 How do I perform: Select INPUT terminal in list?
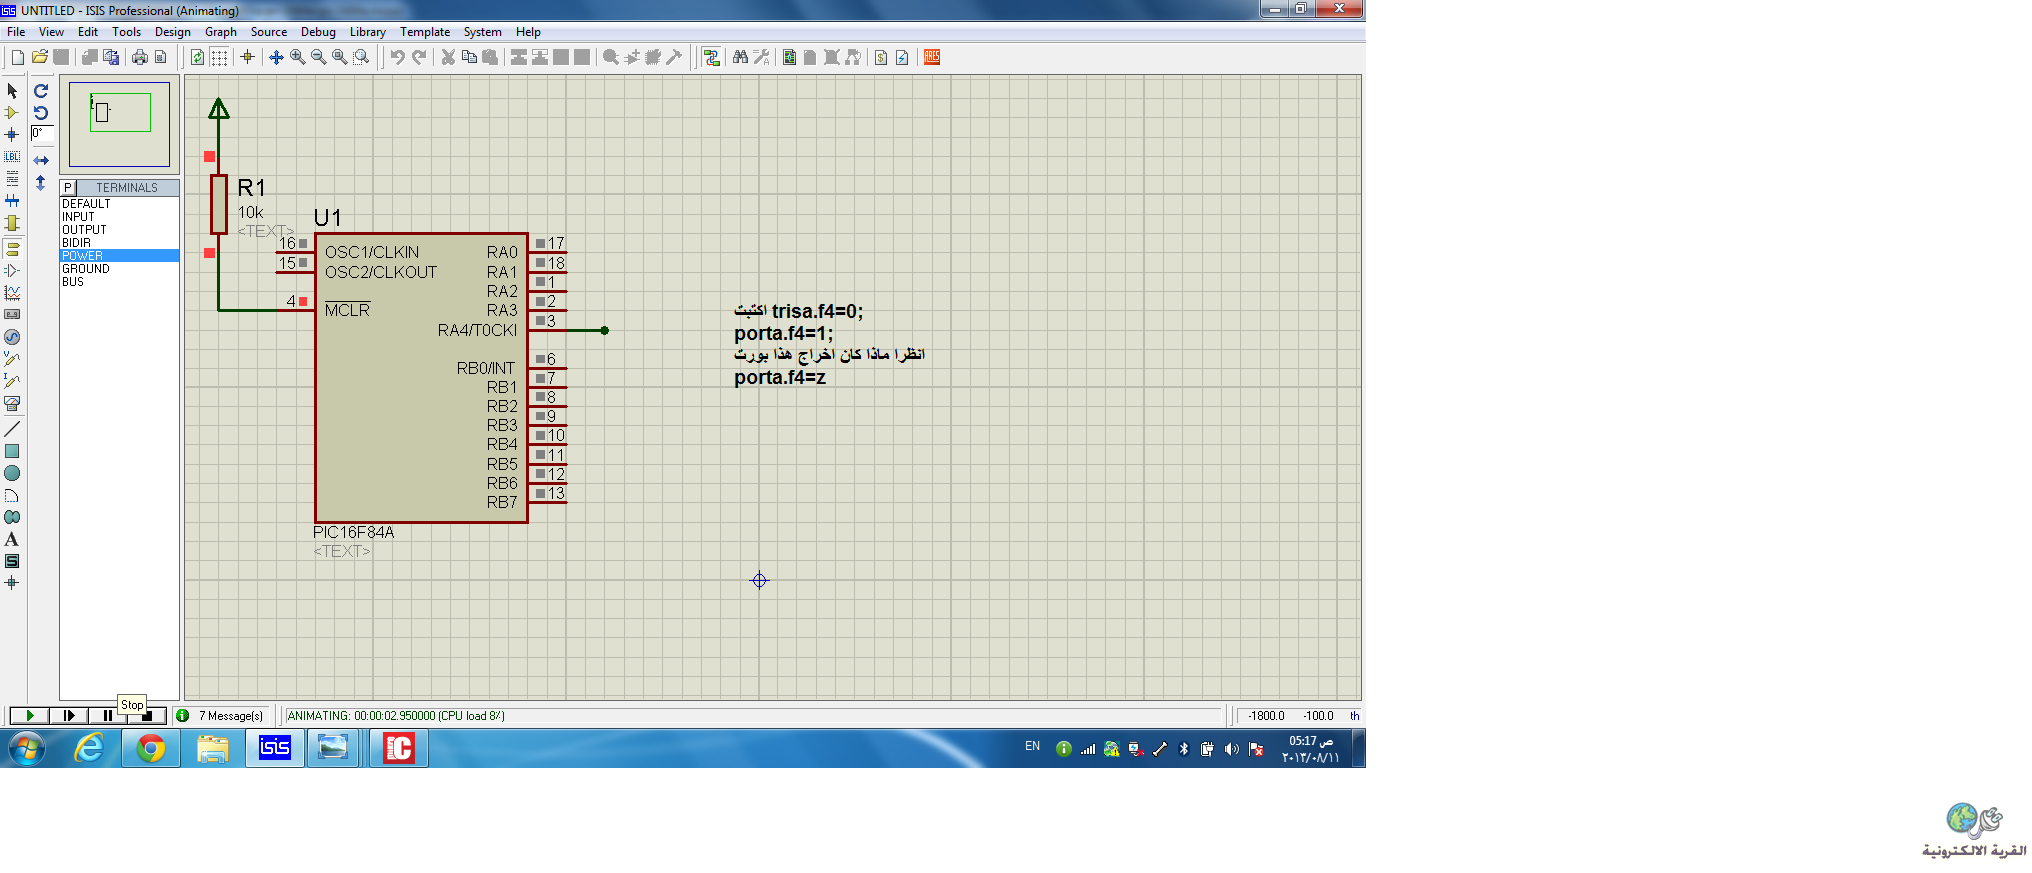119,217
